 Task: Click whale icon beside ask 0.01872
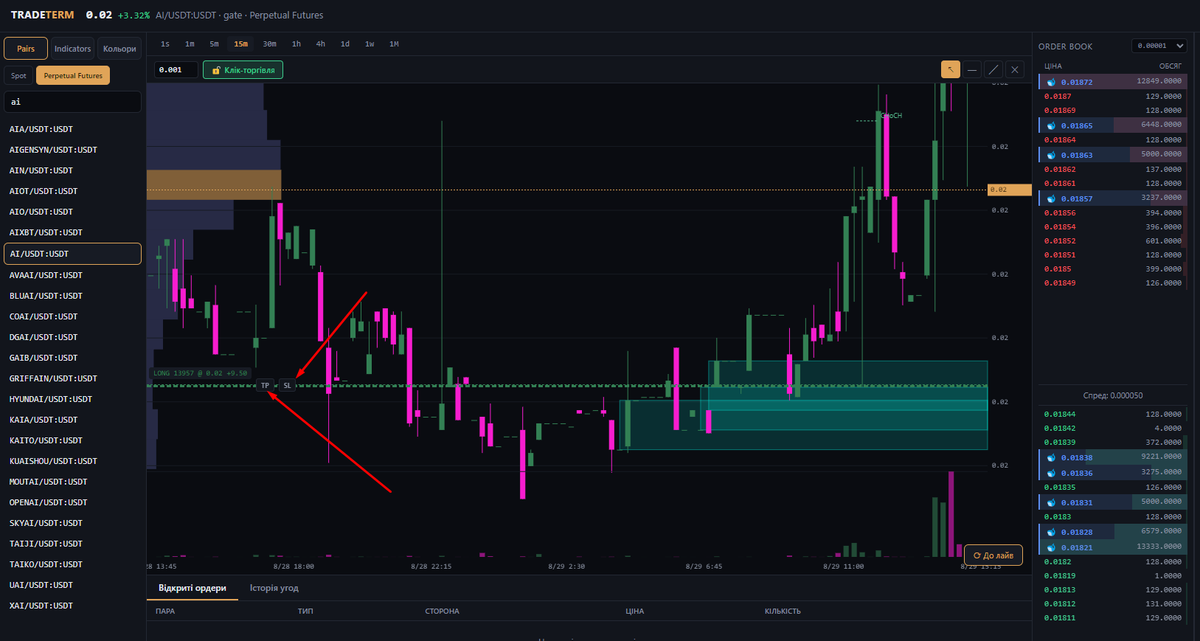[1052, 81]
